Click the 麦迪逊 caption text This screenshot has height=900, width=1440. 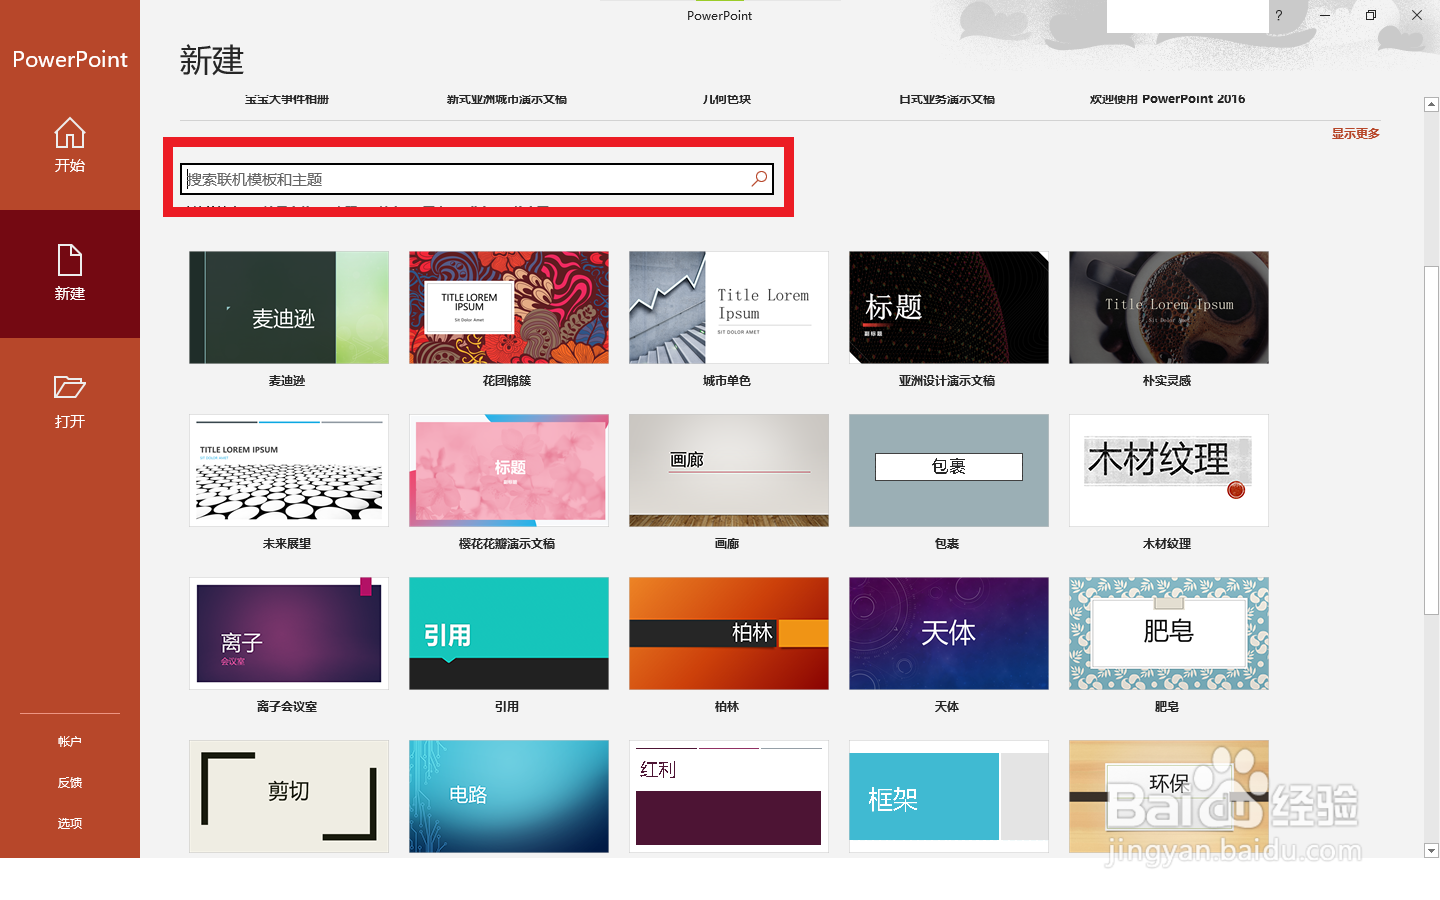(x=287, y=381)
